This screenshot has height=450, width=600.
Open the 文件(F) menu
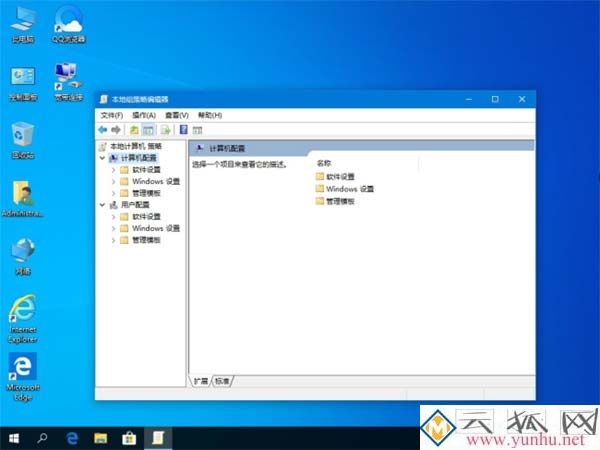(111, 115)
